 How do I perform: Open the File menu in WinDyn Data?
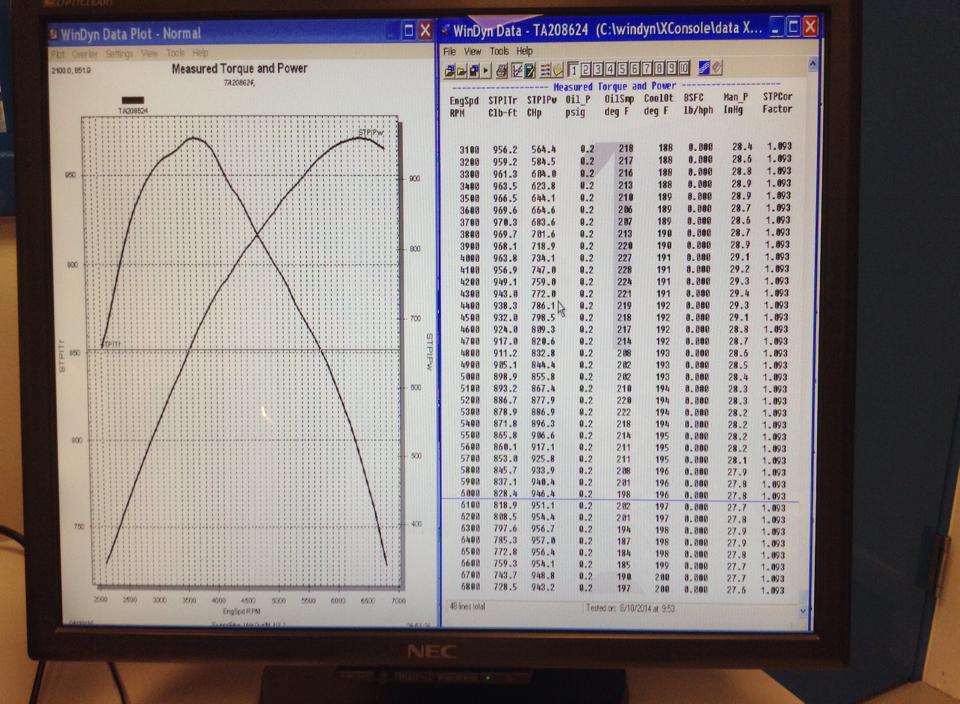click(449, 51)
